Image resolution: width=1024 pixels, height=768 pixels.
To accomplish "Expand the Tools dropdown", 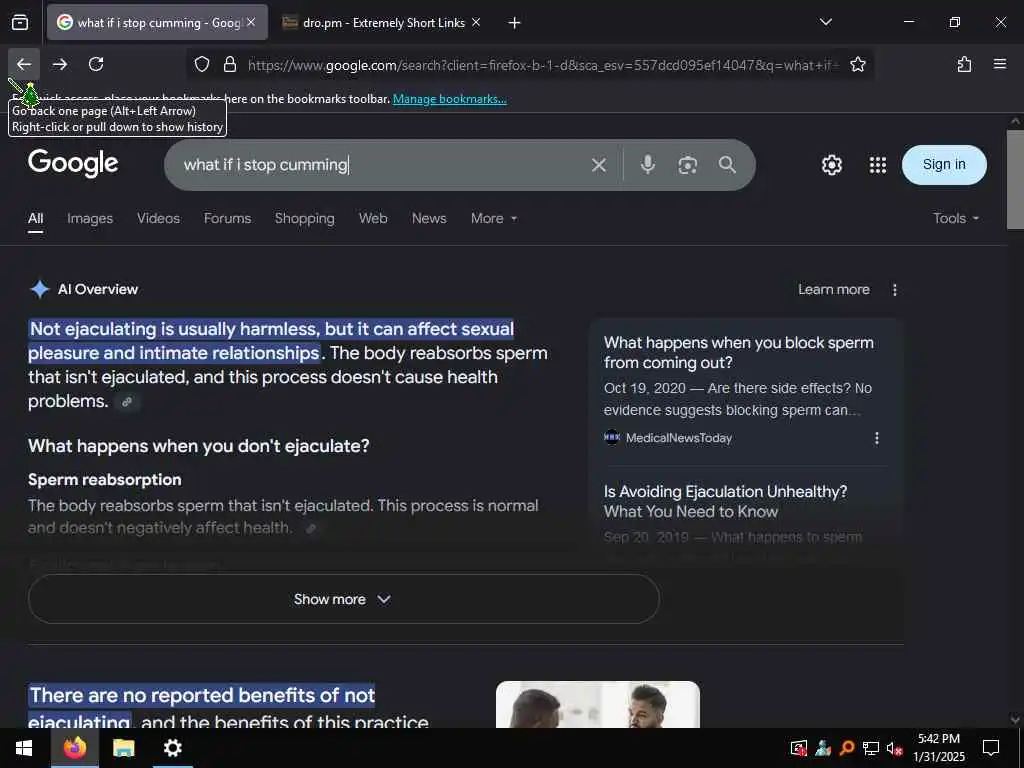I will [955, 218].
